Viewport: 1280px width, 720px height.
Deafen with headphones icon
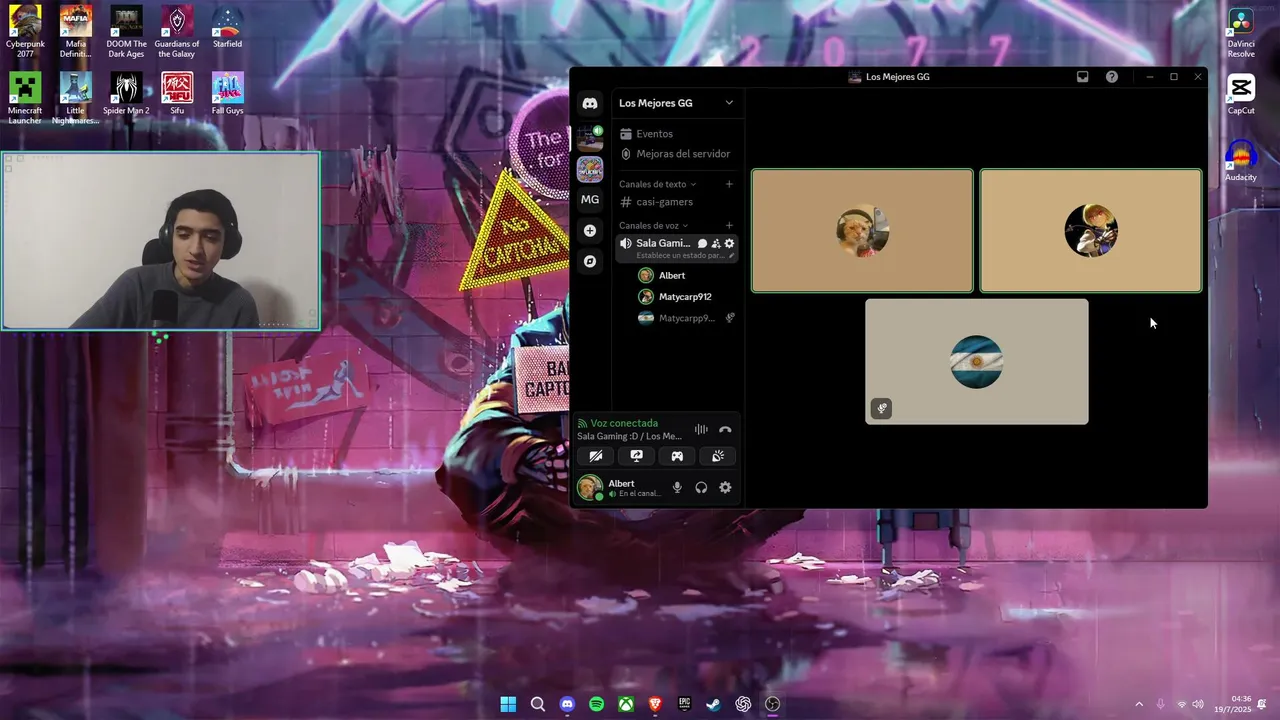pos(701,488)
